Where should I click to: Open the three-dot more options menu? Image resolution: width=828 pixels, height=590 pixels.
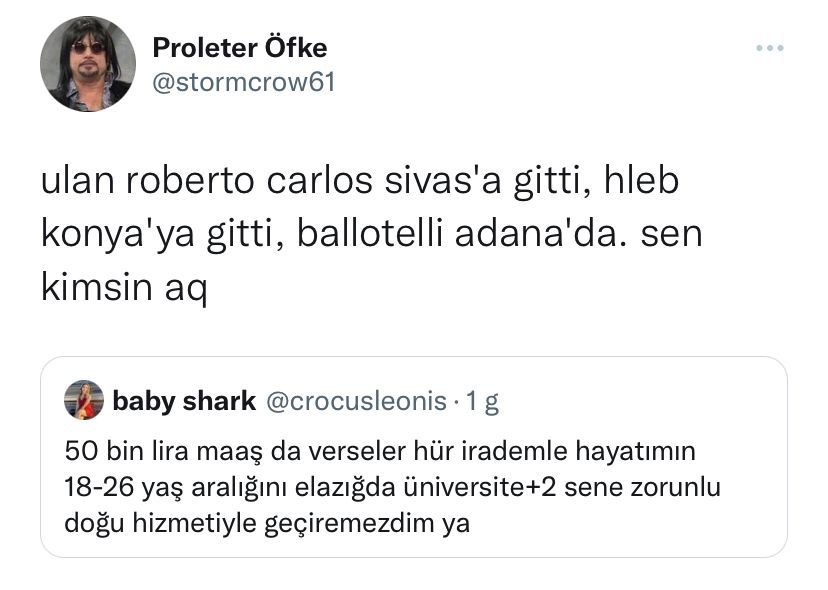click(769, 48)
